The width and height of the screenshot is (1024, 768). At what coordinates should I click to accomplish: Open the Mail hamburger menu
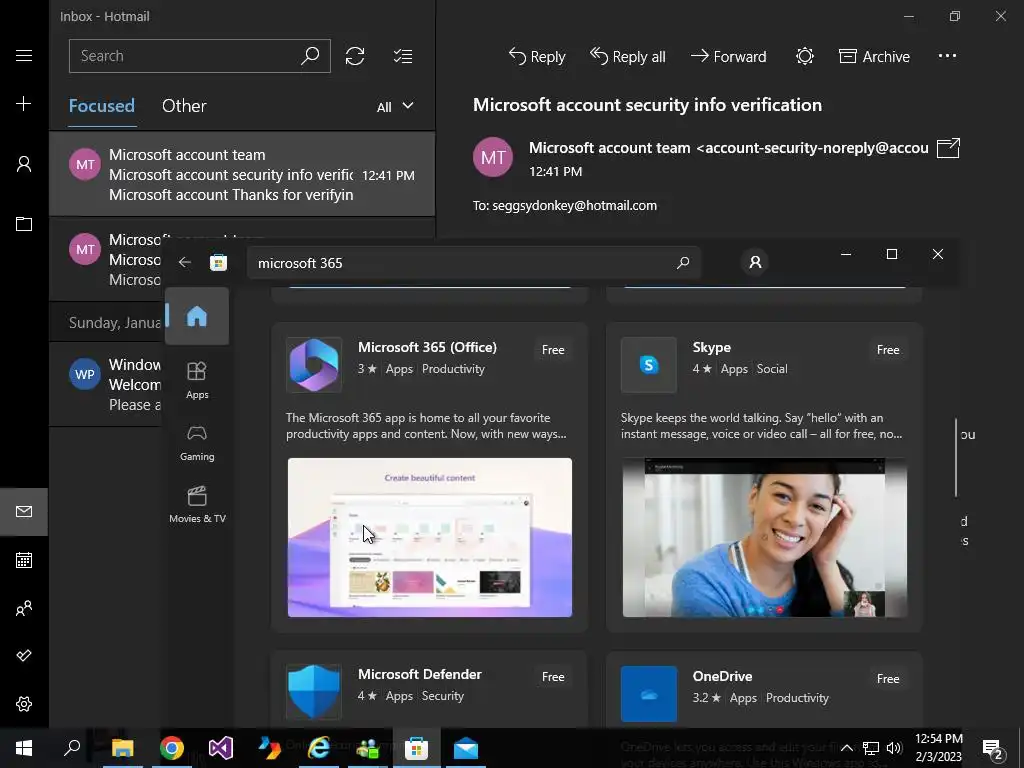click(x=24, y=56)
